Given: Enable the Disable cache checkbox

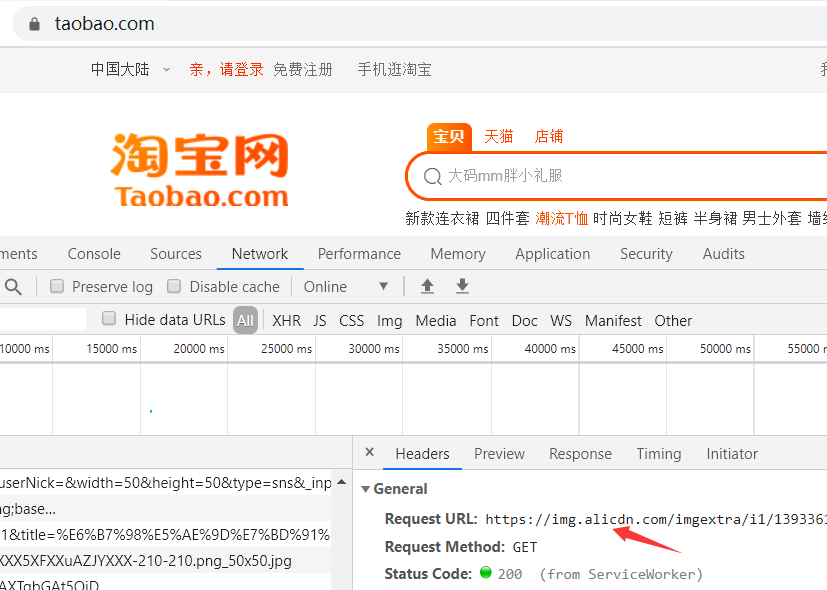Looking at the screenshot, I should (x=174, y=286).
